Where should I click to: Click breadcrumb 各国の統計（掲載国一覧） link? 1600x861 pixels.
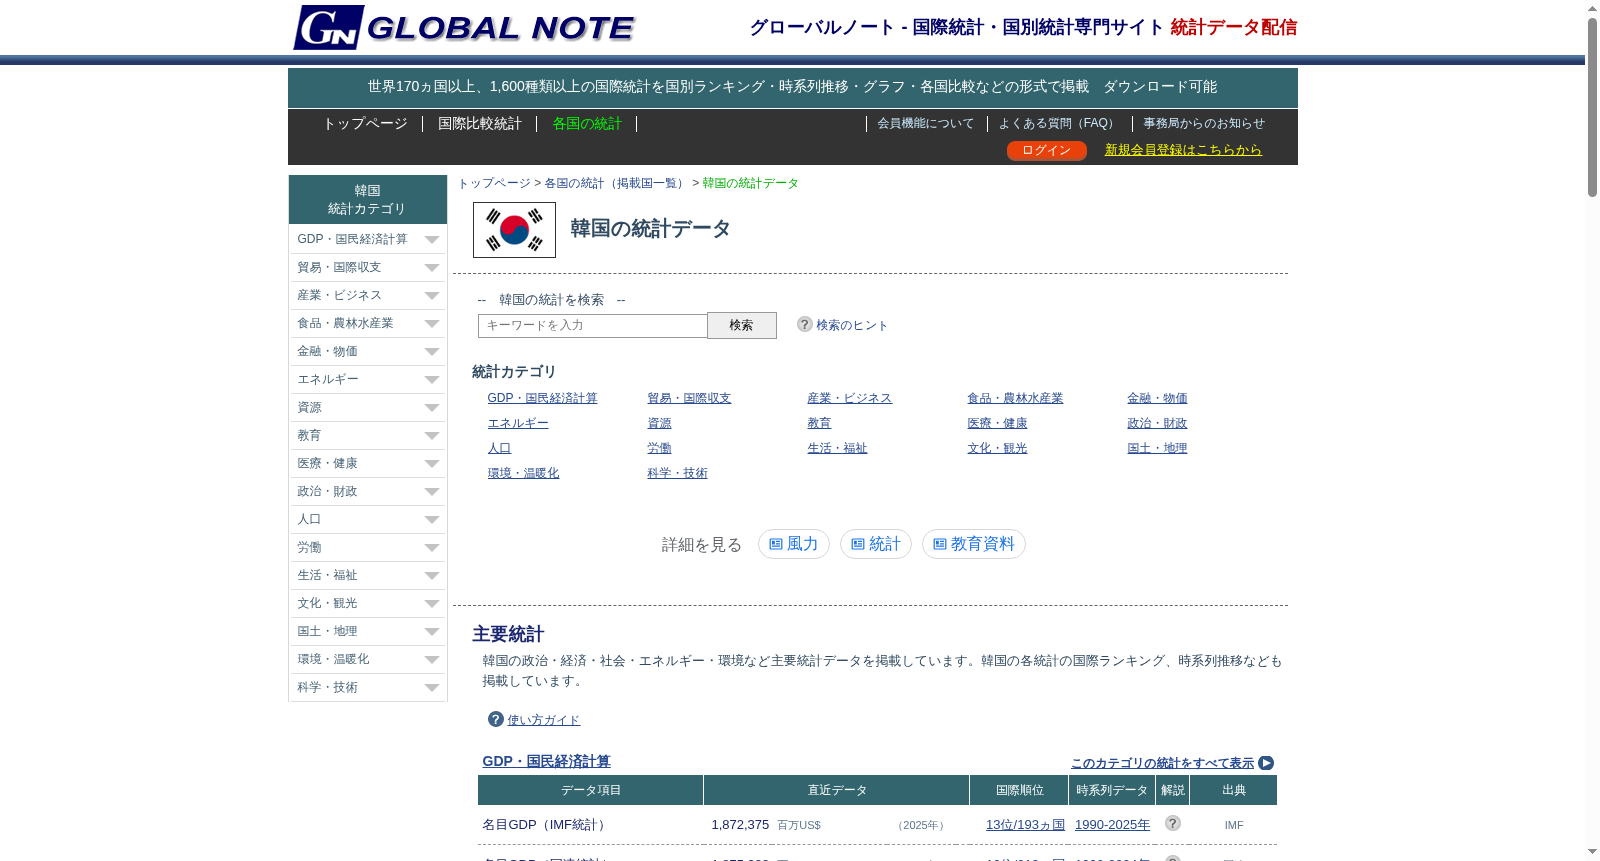[x=616, y=183]
